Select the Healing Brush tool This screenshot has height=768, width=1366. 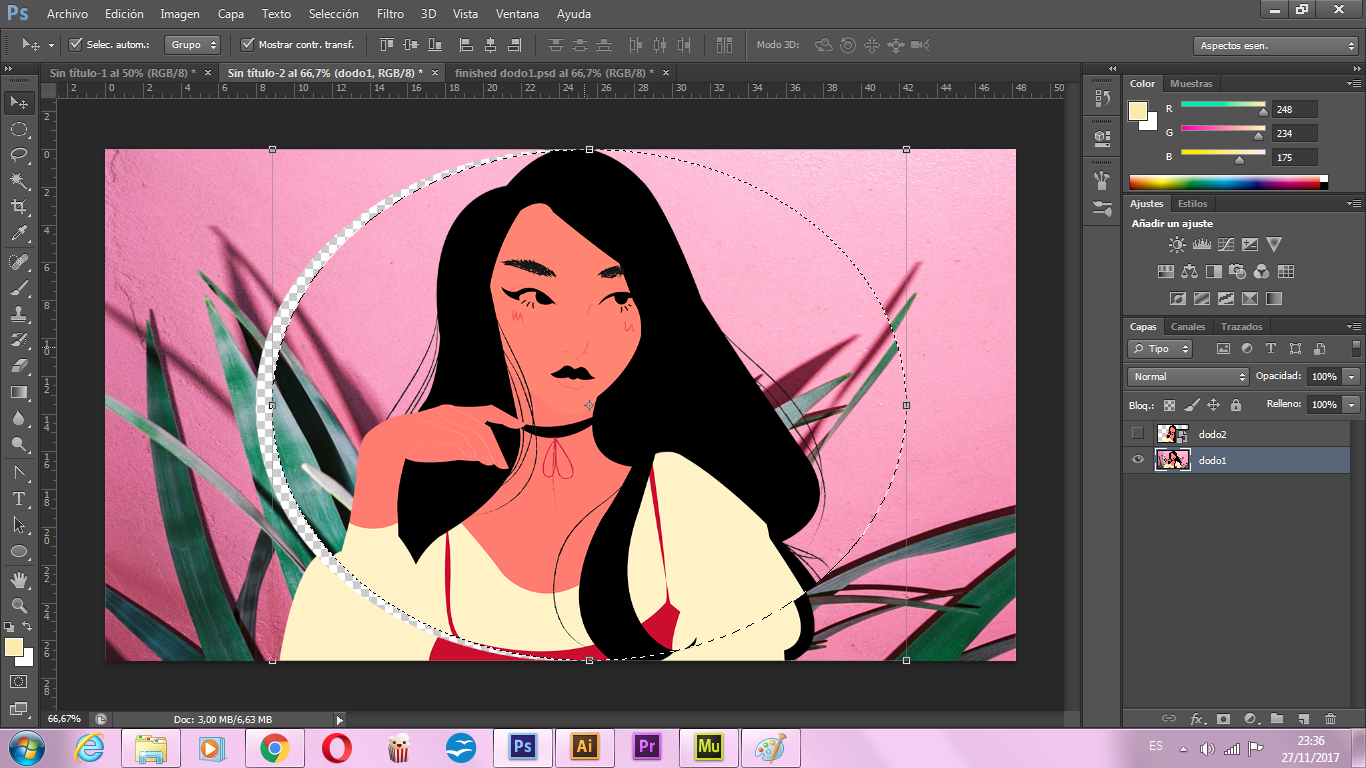[x=18, y=262]
